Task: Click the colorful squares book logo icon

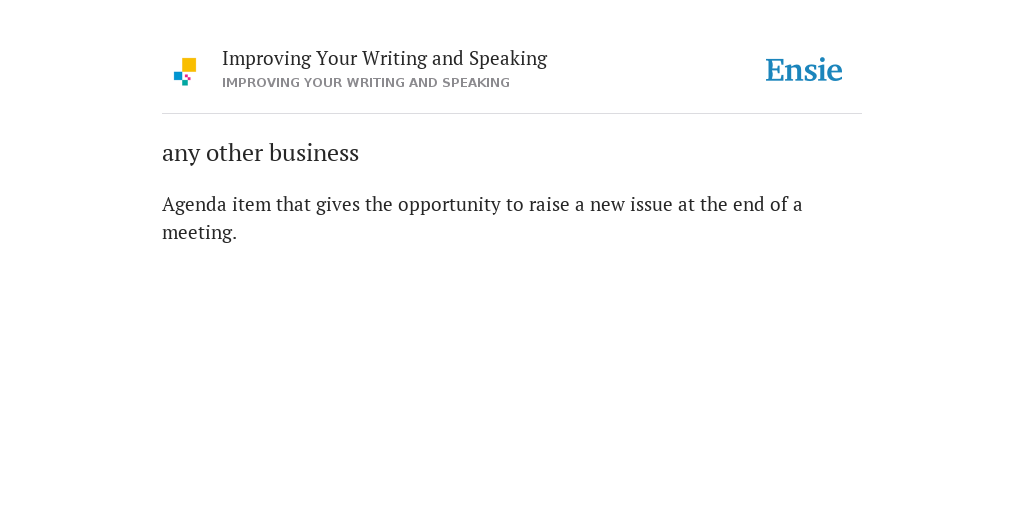Action: (x=185, y=72)
